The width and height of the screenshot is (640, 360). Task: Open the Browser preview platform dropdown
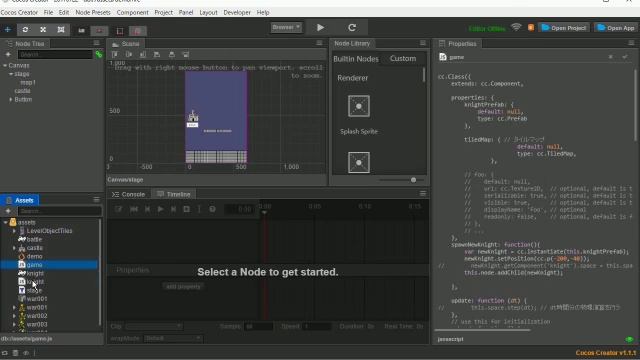point(286,27)
